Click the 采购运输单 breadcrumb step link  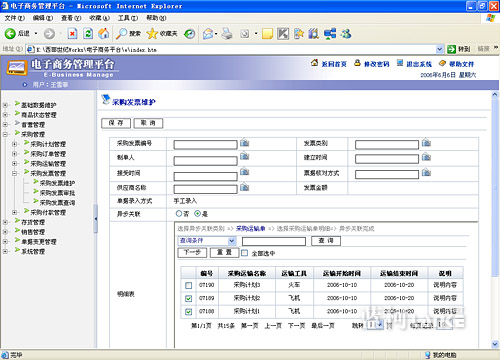[x=251, y=229]
